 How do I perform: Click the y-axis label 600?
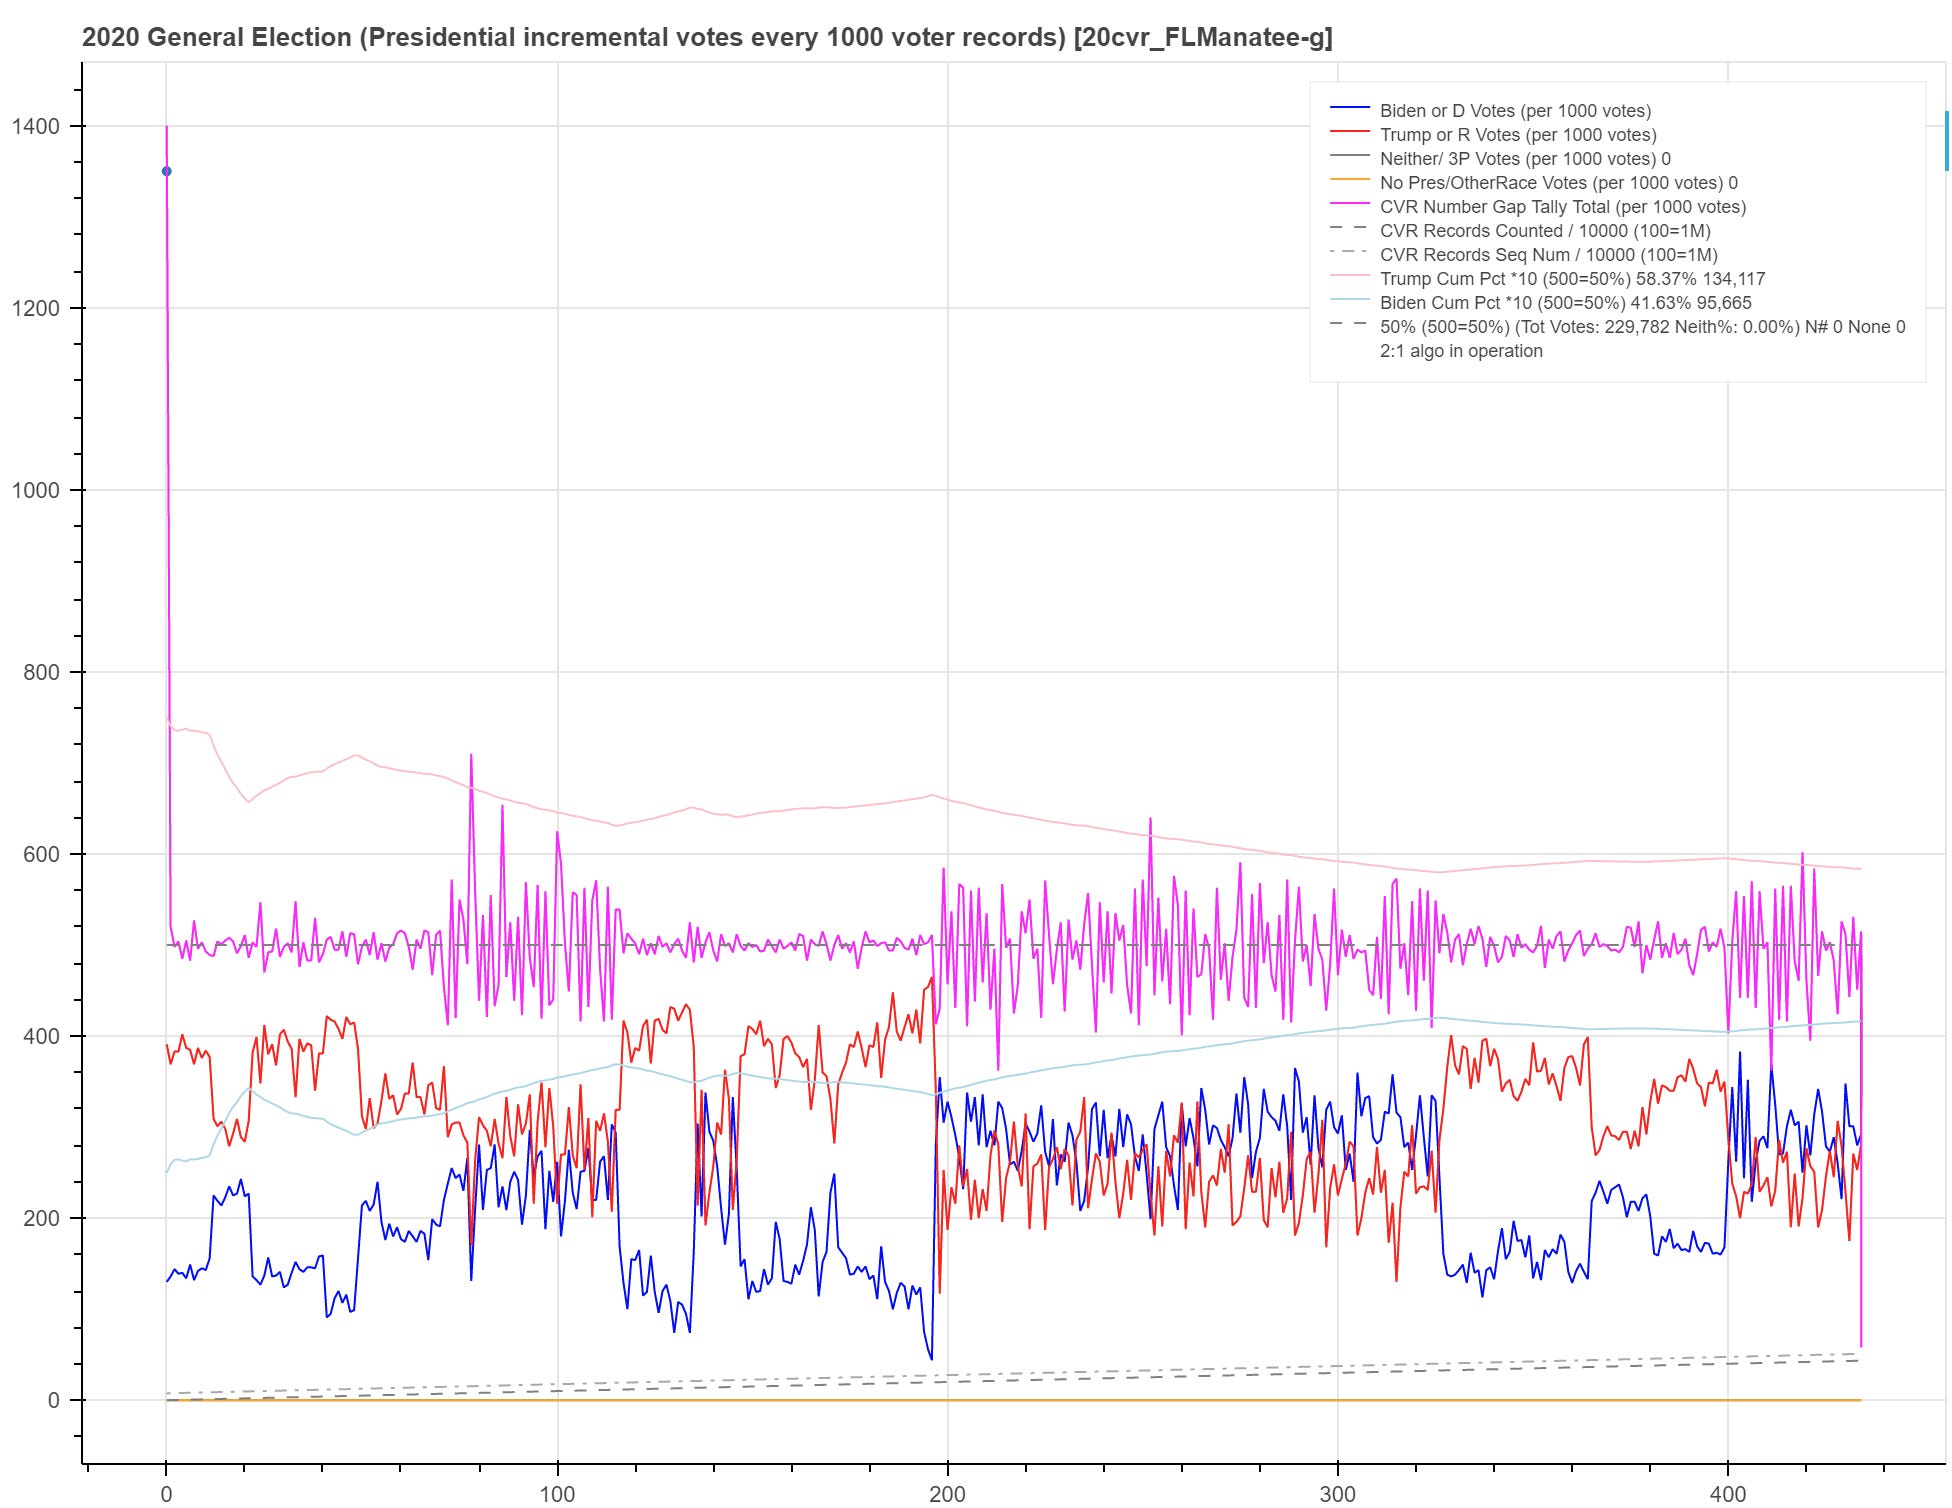41,854
